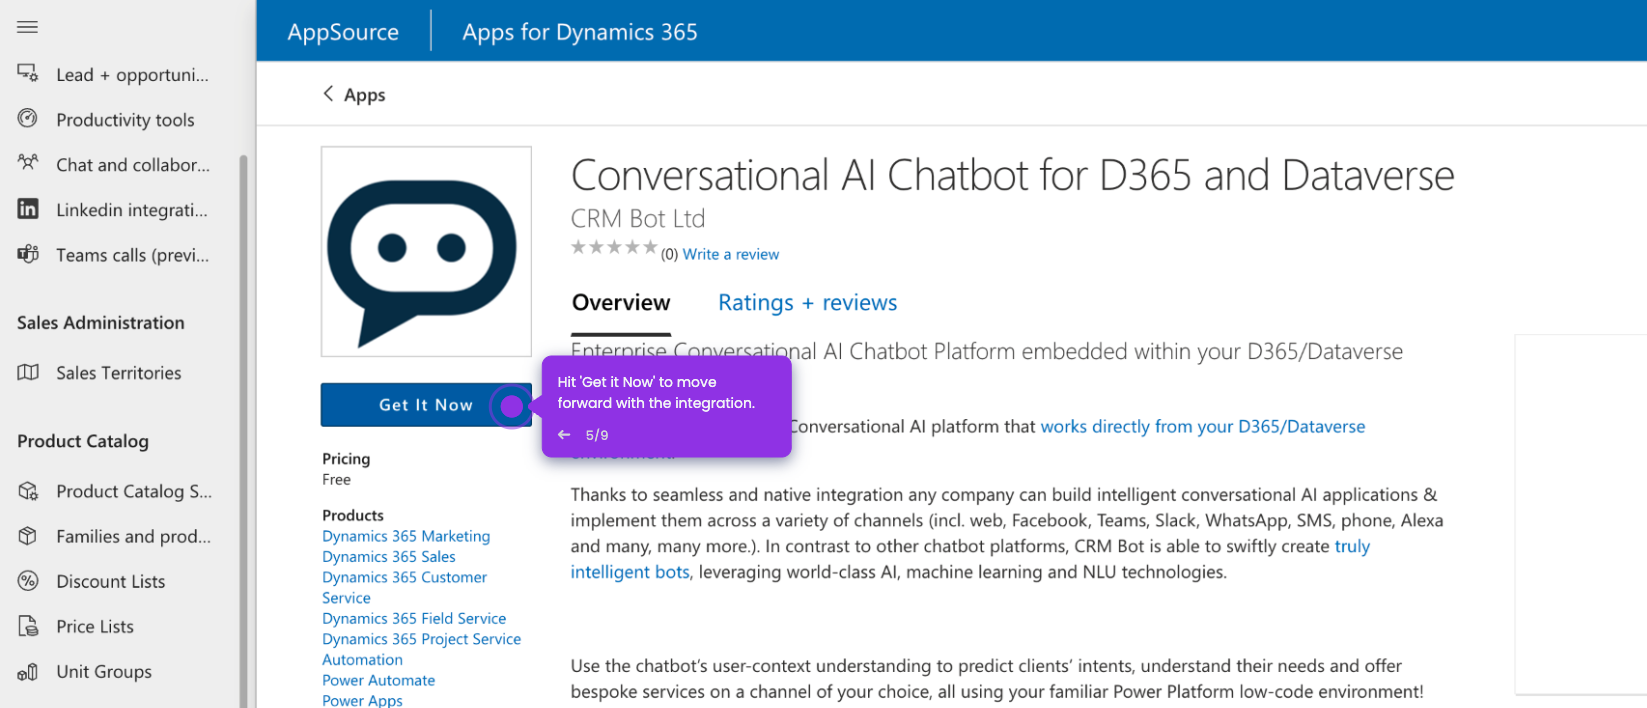1647x708 pixels.
Task: Click the Get It Now button
Action: [426, 405]
